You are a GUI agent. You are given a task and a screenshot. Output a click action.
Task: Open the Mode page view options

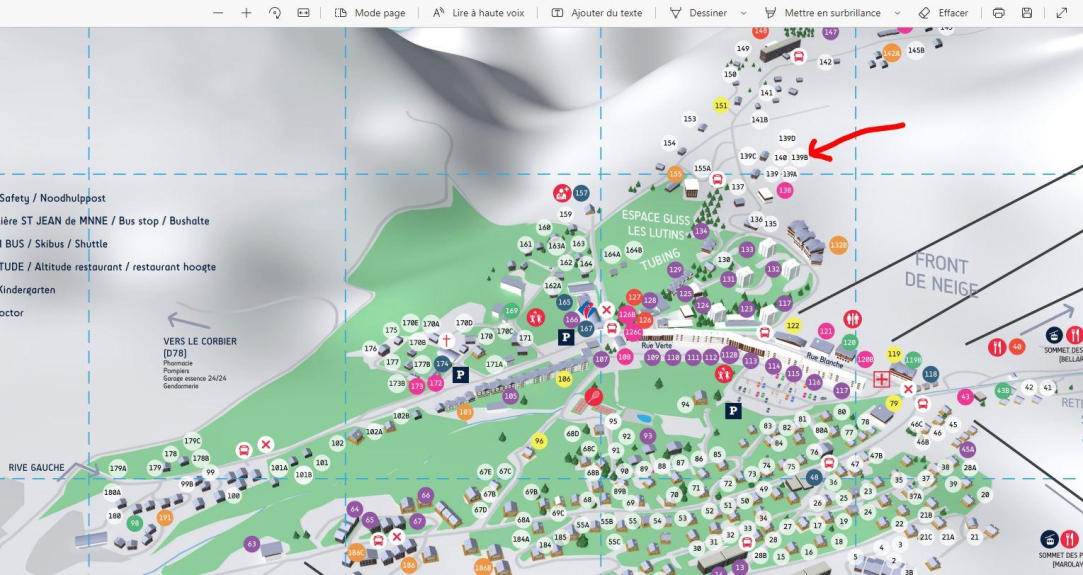pyautogui.click(x=370, y=13)
